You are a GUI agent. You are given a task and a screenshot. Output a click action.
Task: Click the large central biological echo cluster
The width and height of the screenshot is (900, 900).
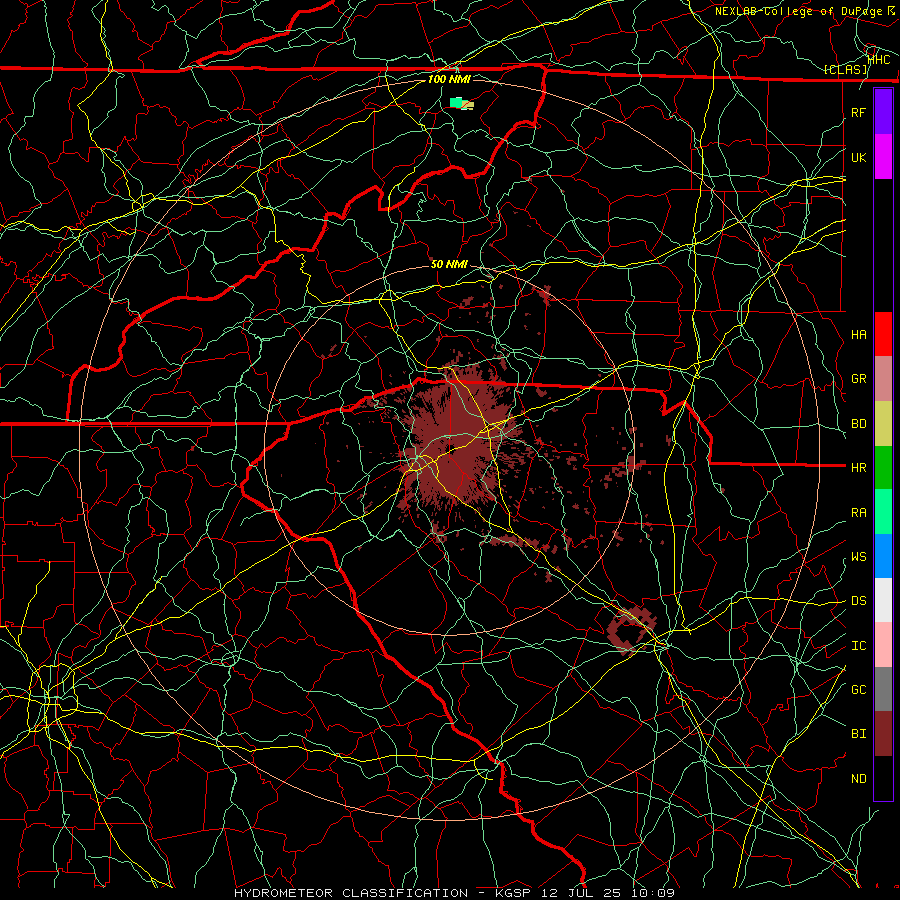(x=459, y=439)
